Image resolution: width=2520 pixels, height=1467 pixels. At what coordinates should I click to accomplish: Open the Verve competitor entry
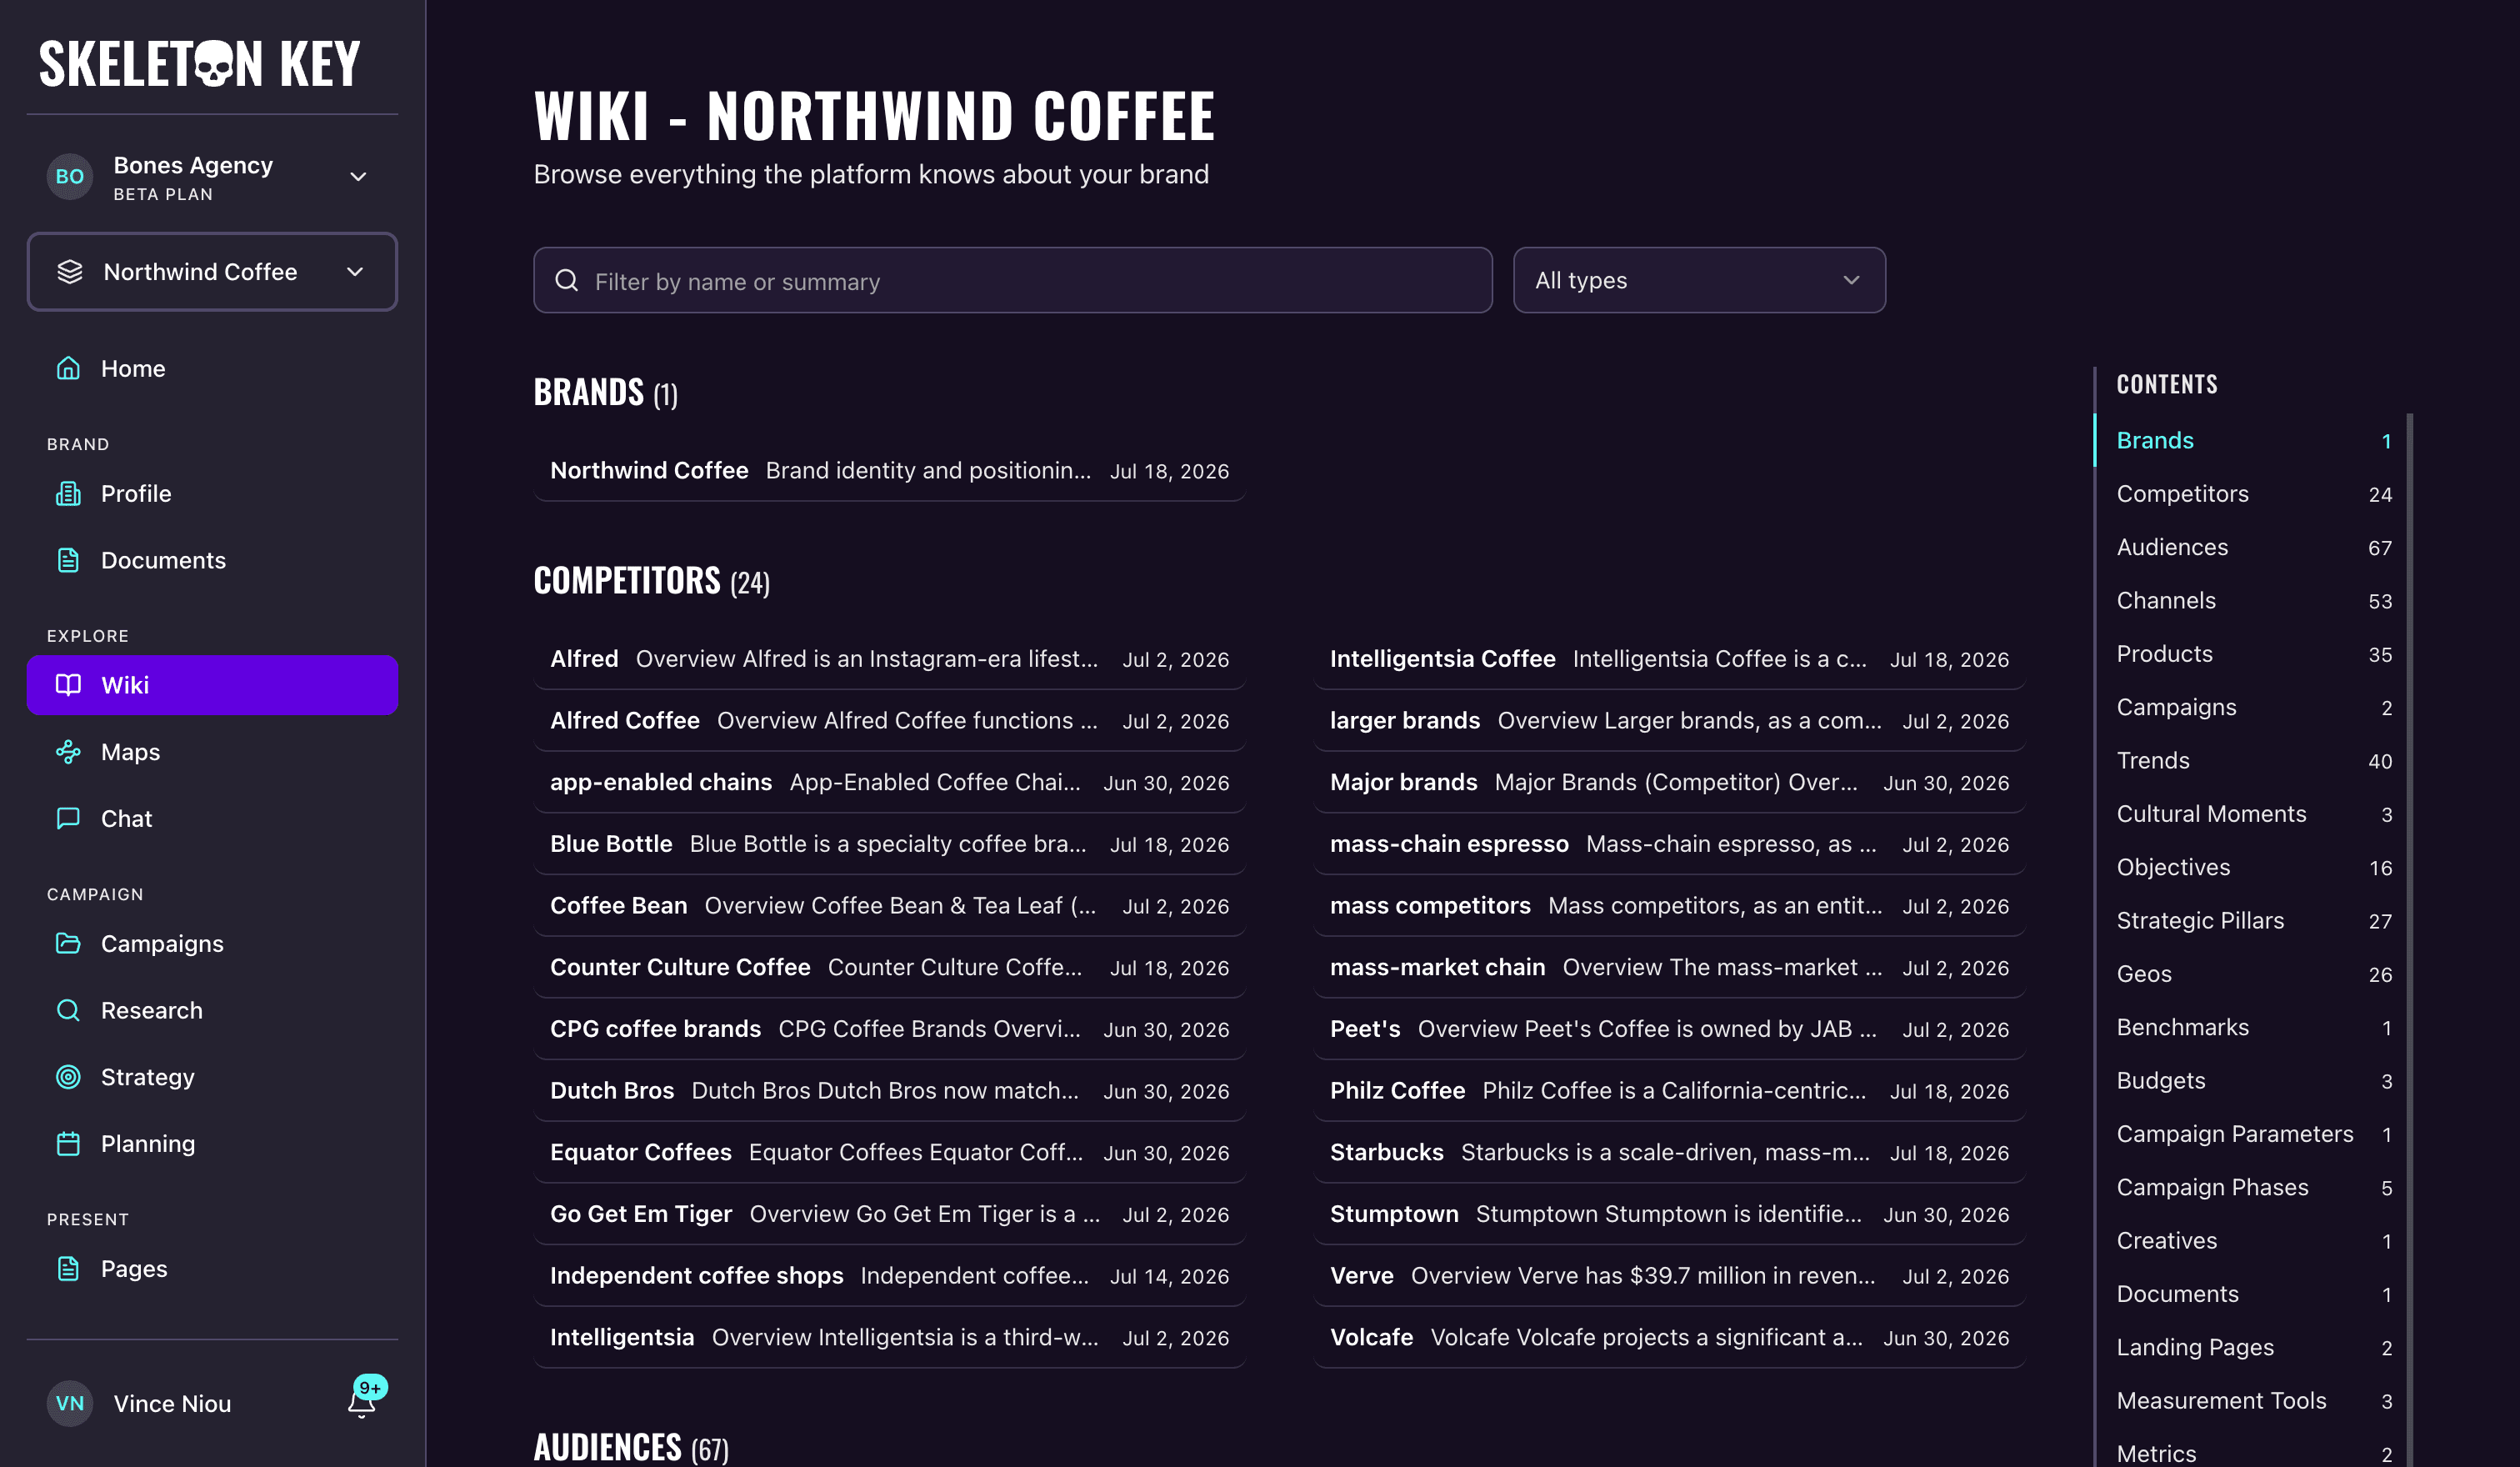(x=1669, y=1275)
